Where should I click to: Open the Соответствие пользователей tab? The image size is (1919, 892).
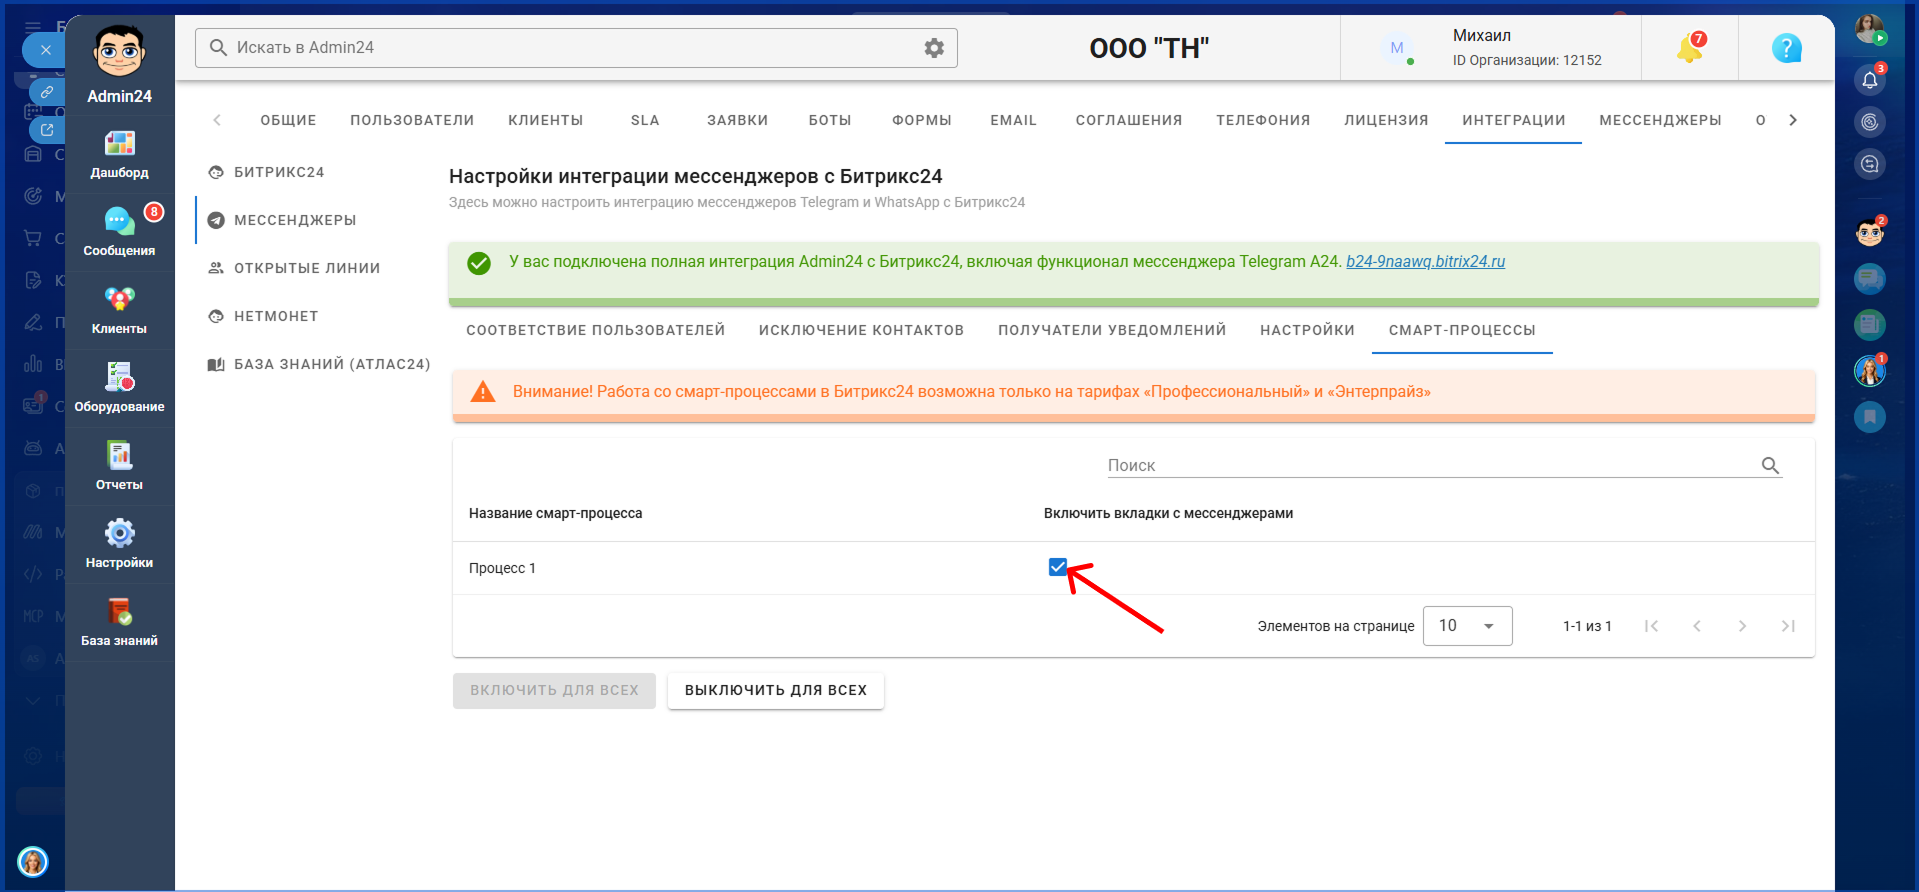596,330
